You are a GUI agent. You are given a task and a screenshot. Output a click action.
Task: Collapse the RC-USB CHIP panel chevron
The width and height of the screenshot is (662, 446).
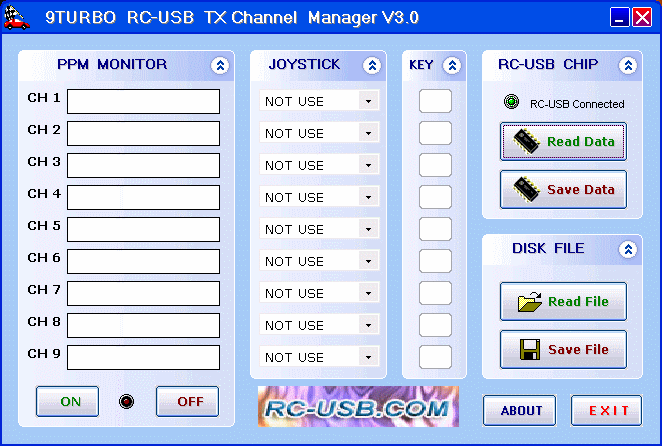[x=628, y=65]
